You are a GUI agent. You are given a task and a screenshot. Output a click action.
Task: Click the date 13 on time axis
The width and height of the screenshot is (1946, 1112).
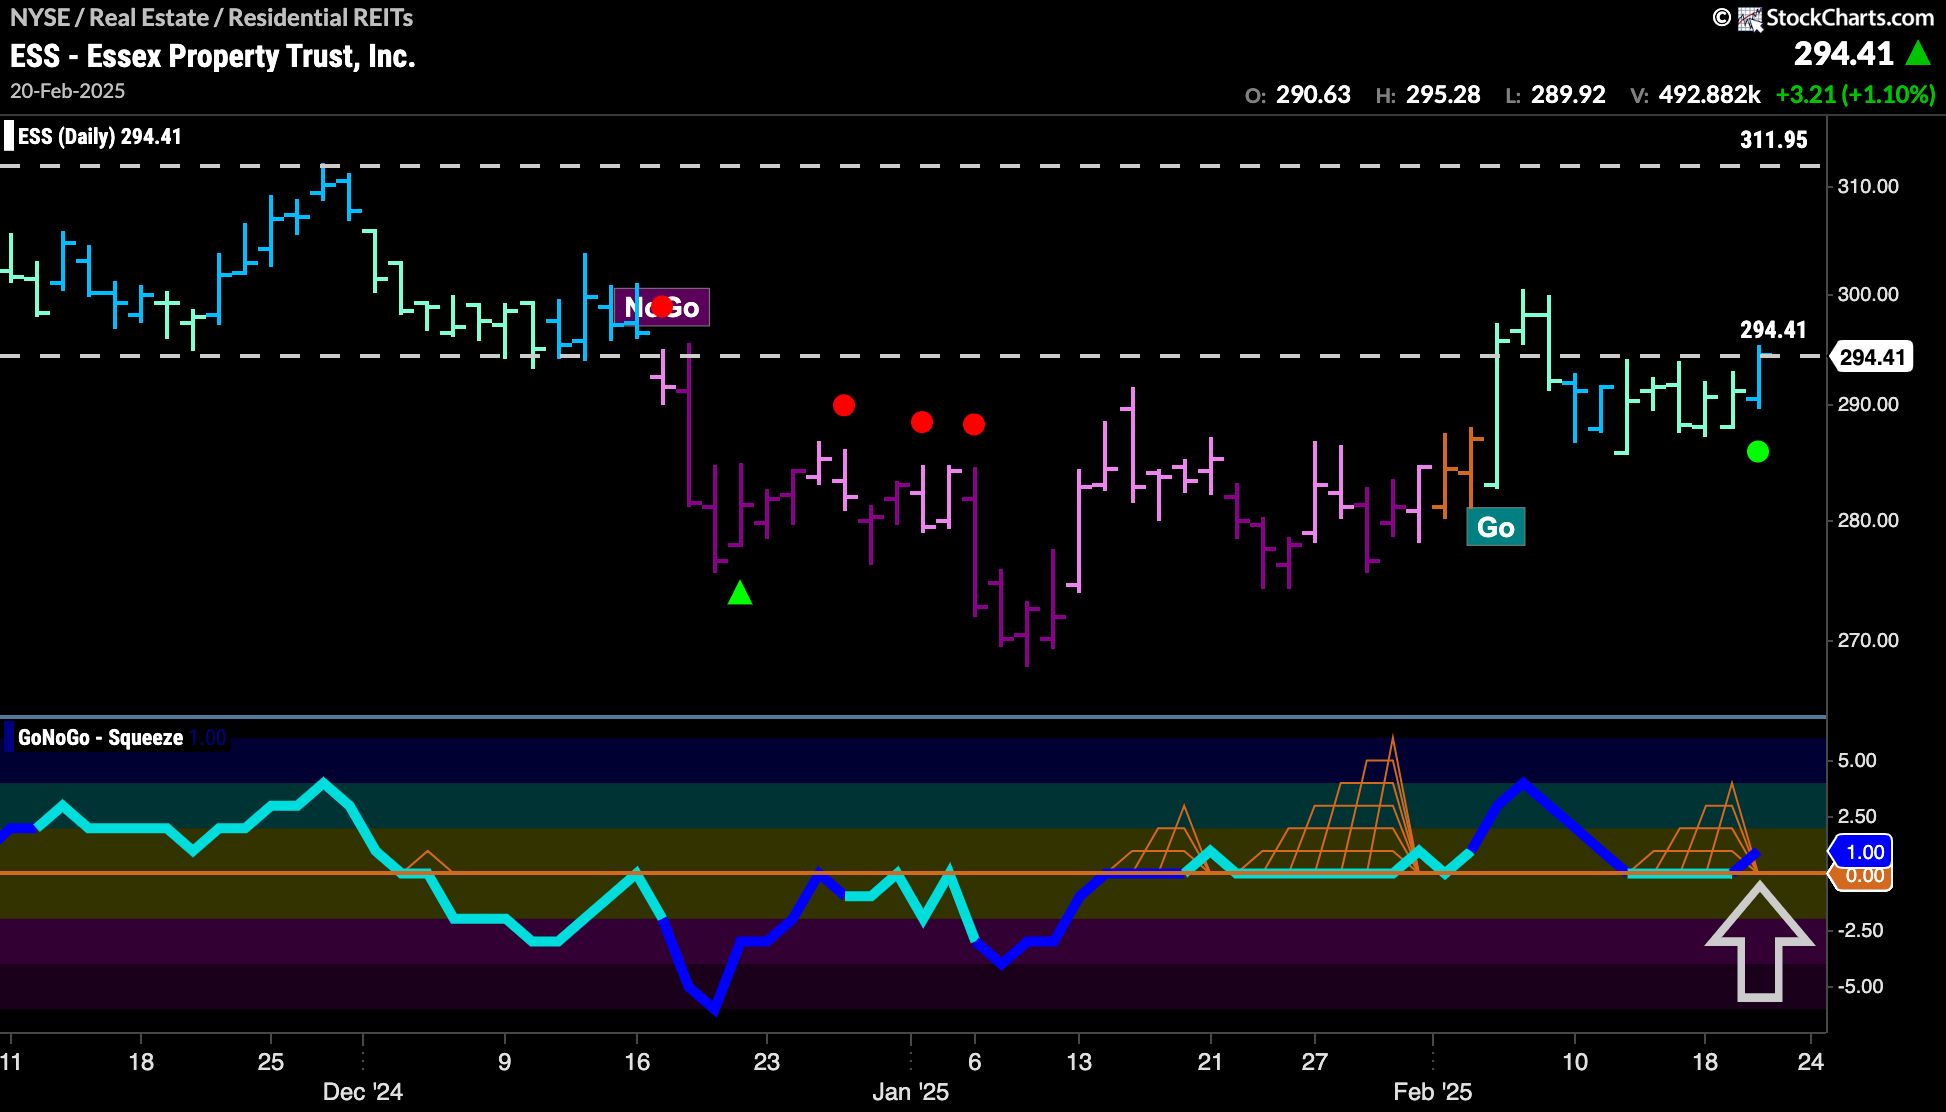point(1079,1061)
